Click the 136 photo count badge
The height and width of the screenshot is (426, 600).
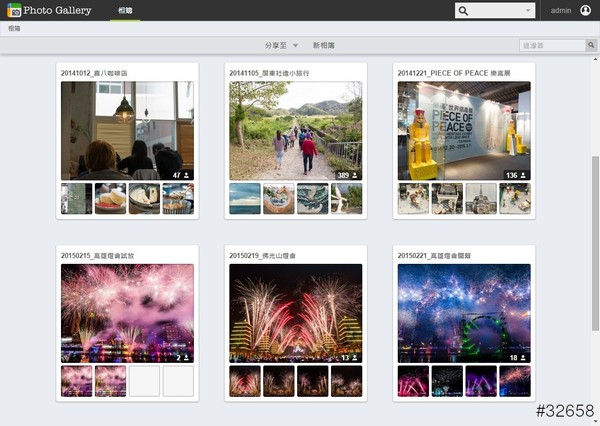coord(516,175)
